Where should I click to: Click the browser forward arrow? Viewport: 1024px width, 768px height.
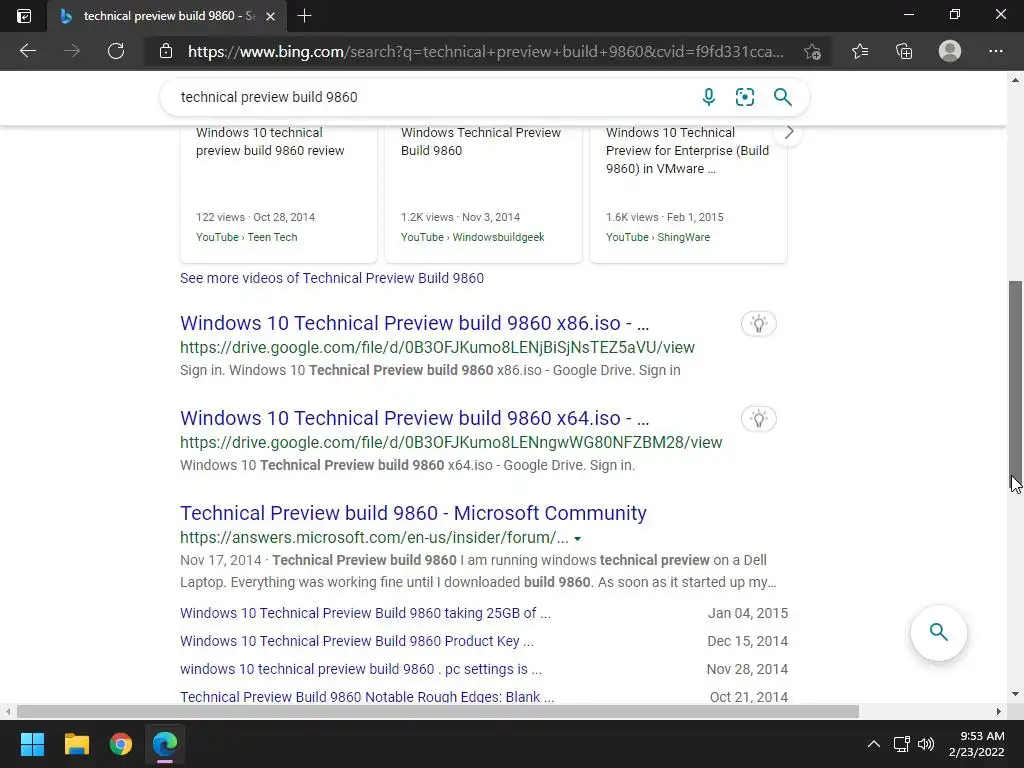click(x=72, y=51)
